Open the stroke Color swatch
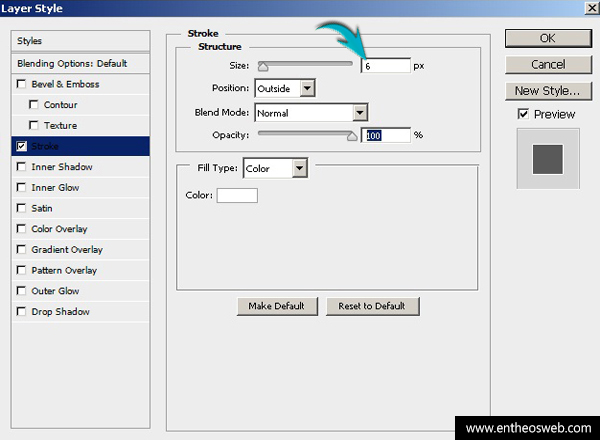This screenshot has height=440, width=600. 237,195
